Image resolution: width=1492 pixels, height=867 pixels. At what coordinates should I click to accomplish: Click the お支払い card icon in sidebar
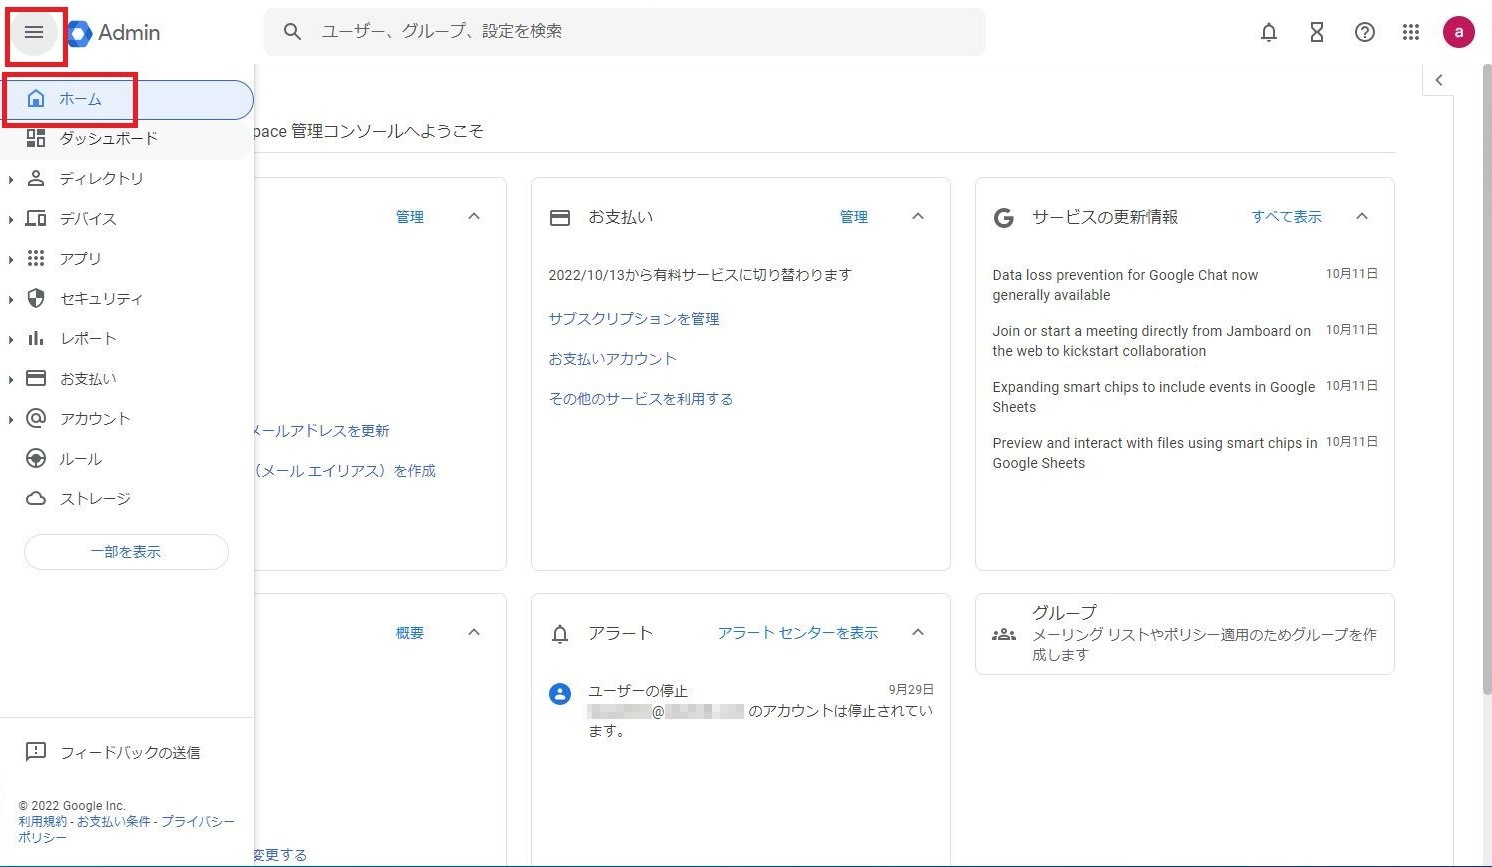[x=36, y=378]
